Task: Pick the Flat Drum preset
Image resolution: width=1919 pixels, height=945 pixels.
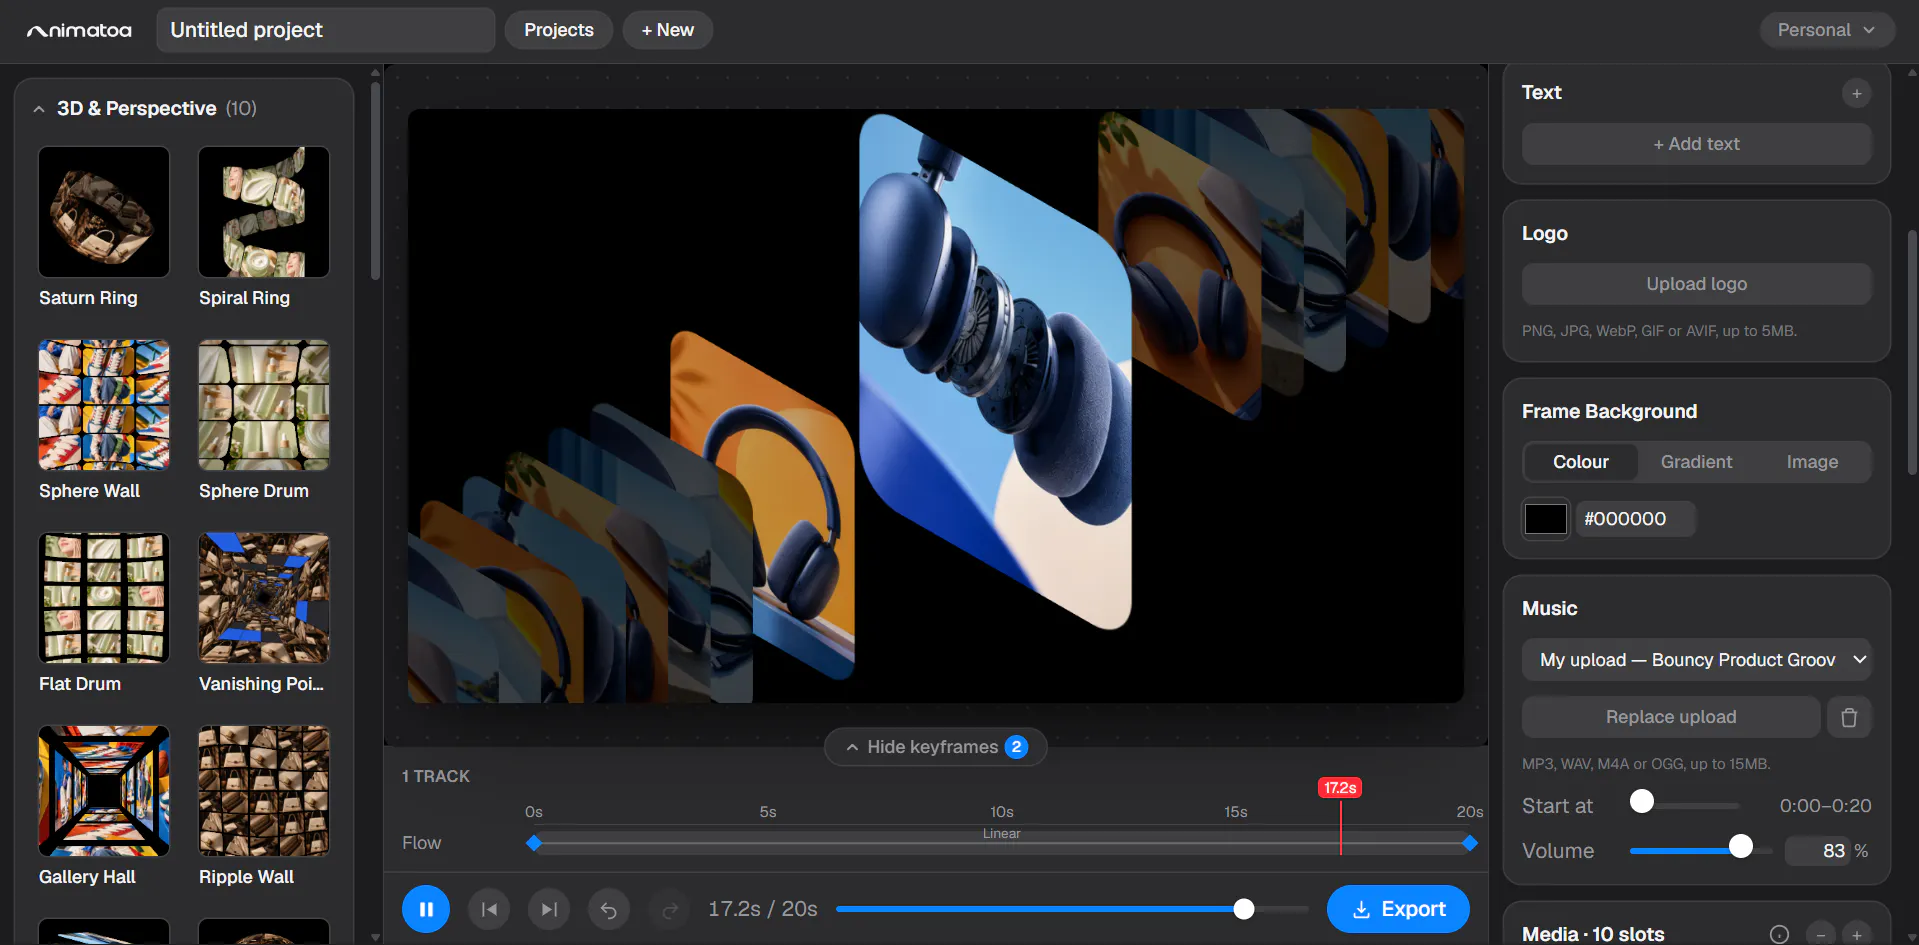Action: coord(104,598)
